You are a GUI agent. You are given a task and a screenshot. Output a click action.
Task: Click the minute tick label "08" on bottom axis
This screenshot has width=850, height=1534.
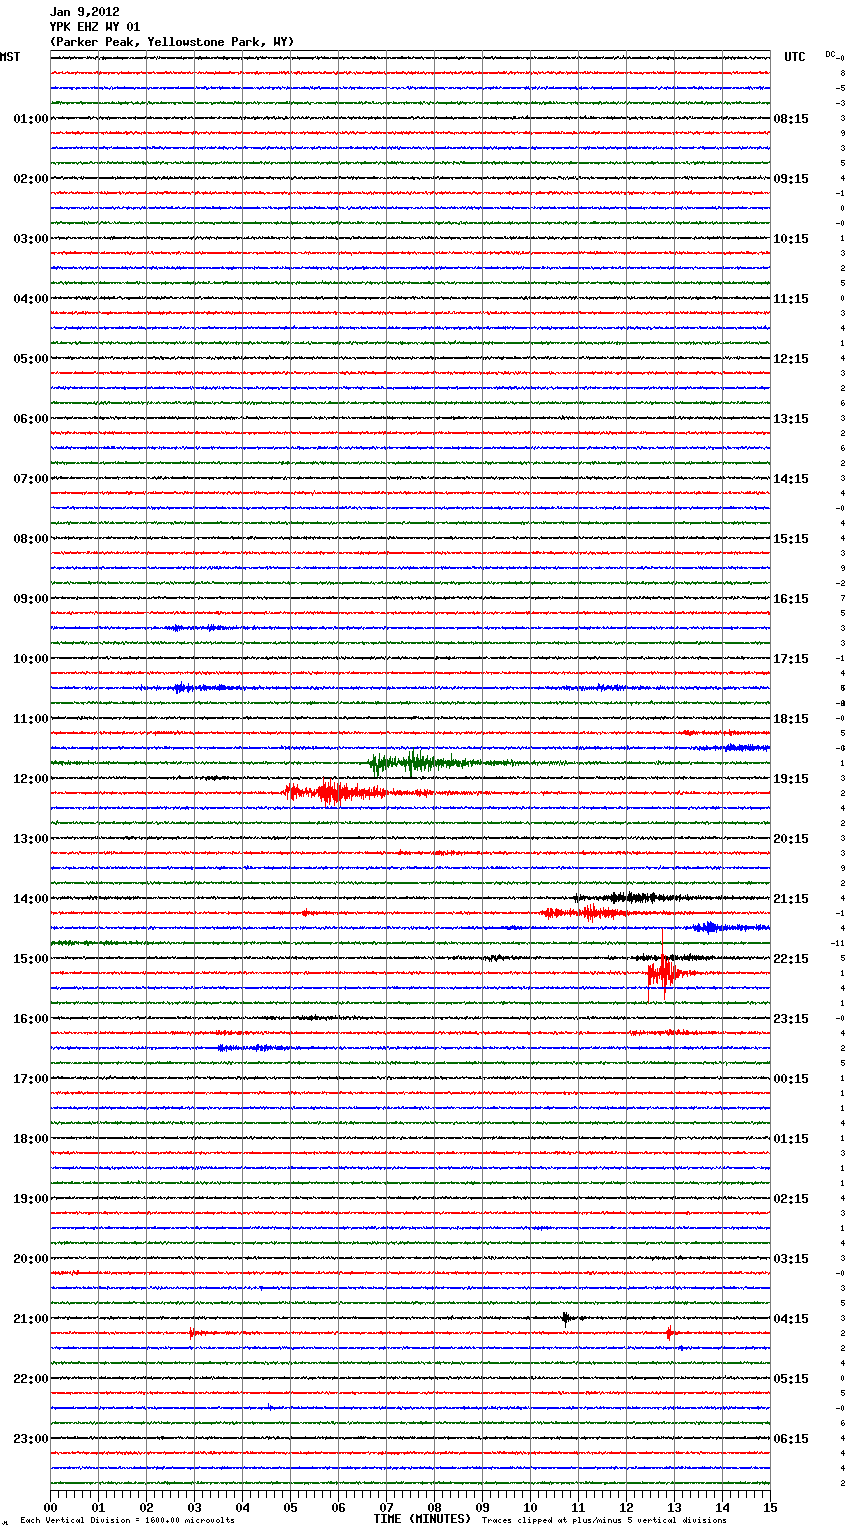434,1507
